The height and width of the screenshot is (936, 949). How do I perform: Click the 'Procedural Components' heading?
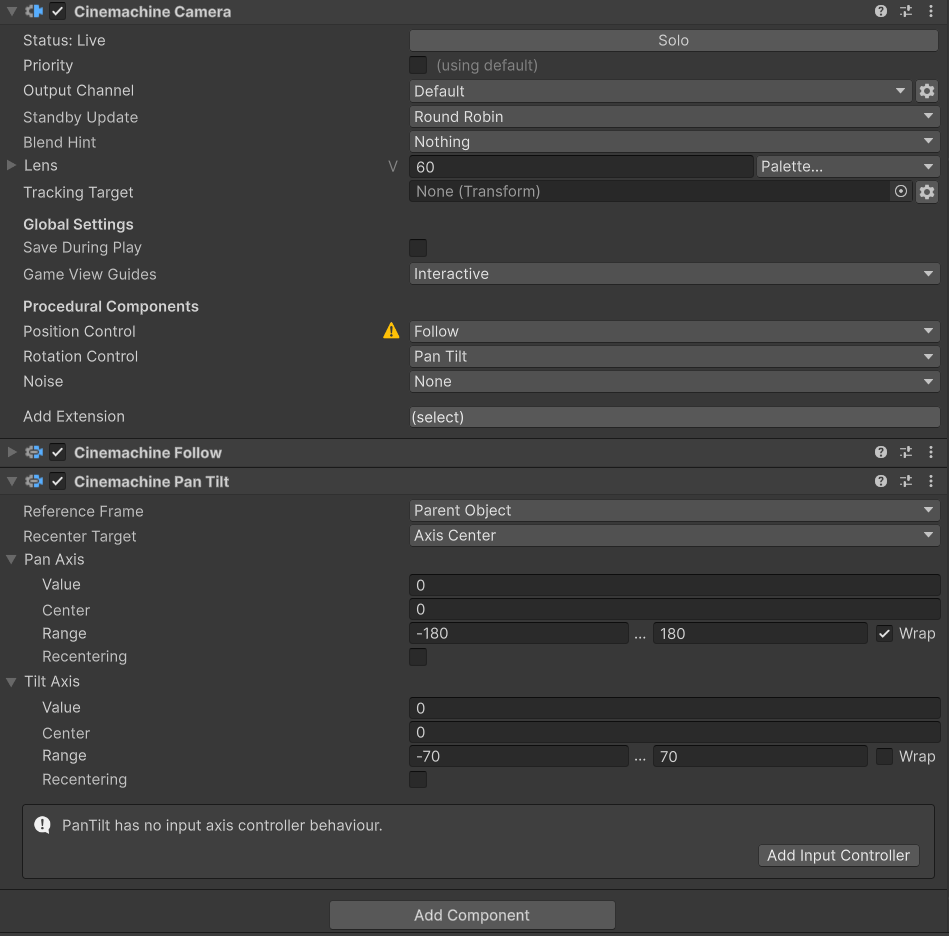111,306
